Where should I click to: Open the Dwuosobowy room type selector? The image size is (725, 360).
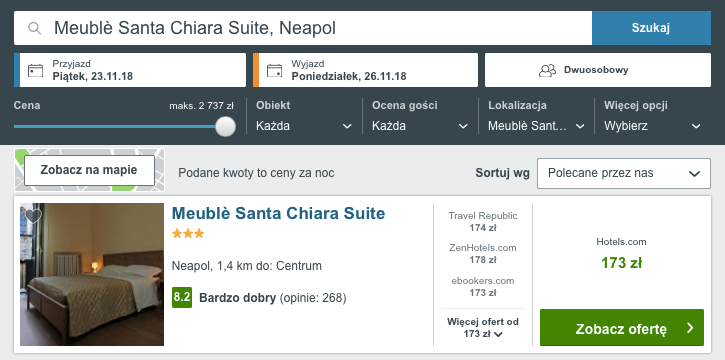tap(598, 70)
